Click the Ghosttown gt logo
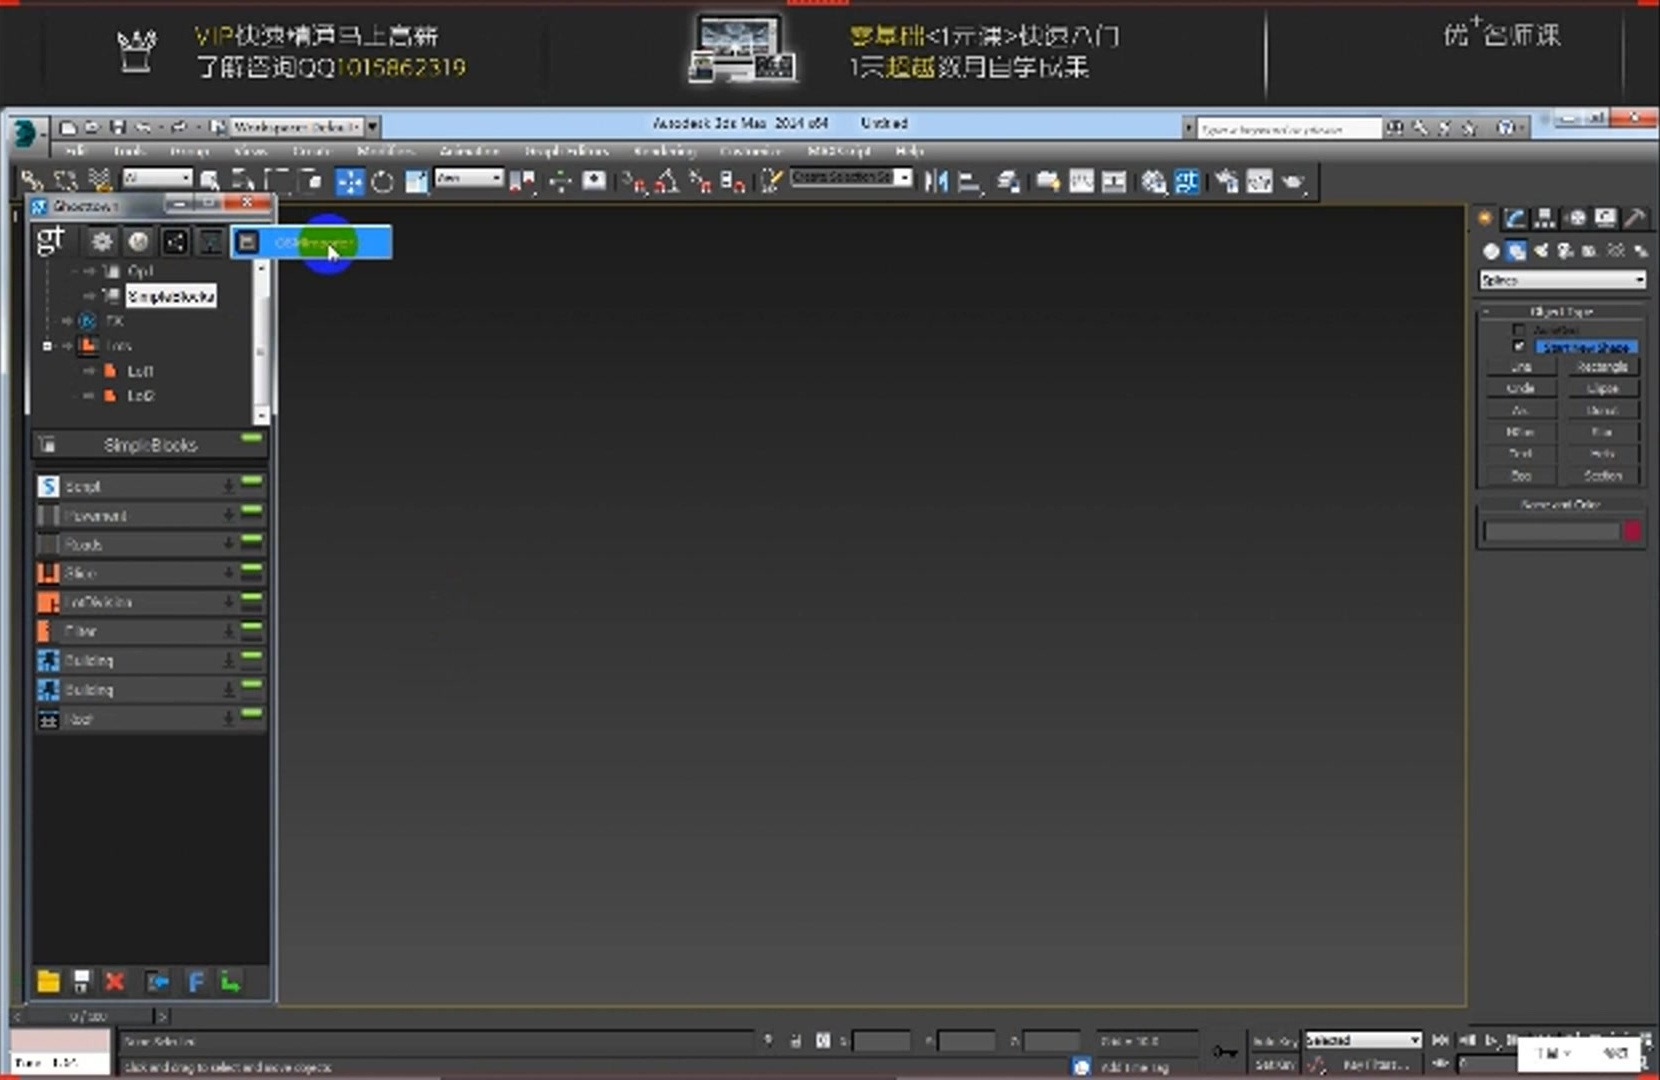The height and width of the screenshot is (1080, 1660). click(x=50, y=240)
